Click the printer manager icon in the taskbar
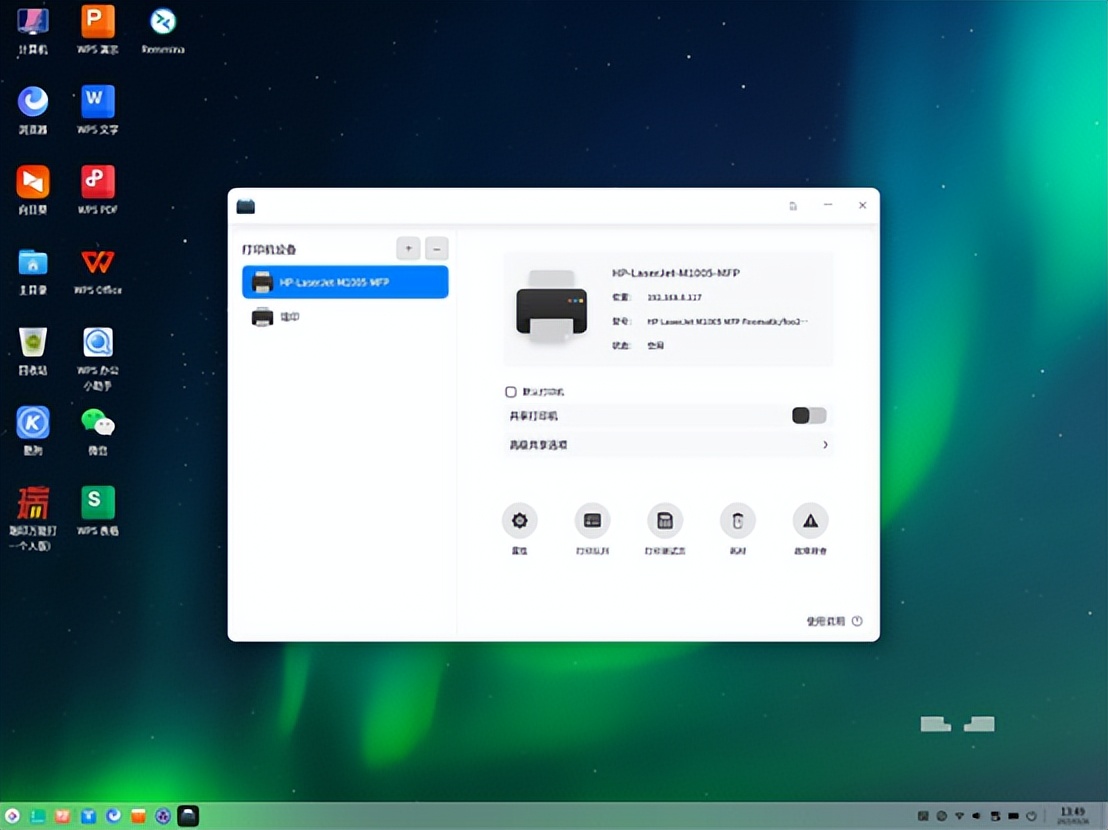The height and width of the screenshot is (830, 1108). [x=188, y=816]
